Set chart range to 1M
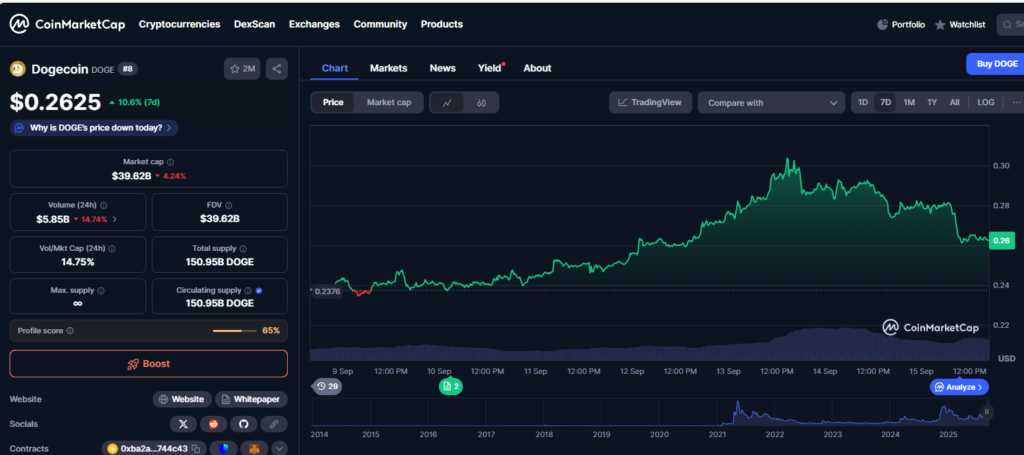1024x455 pixels. pos(909,102)
